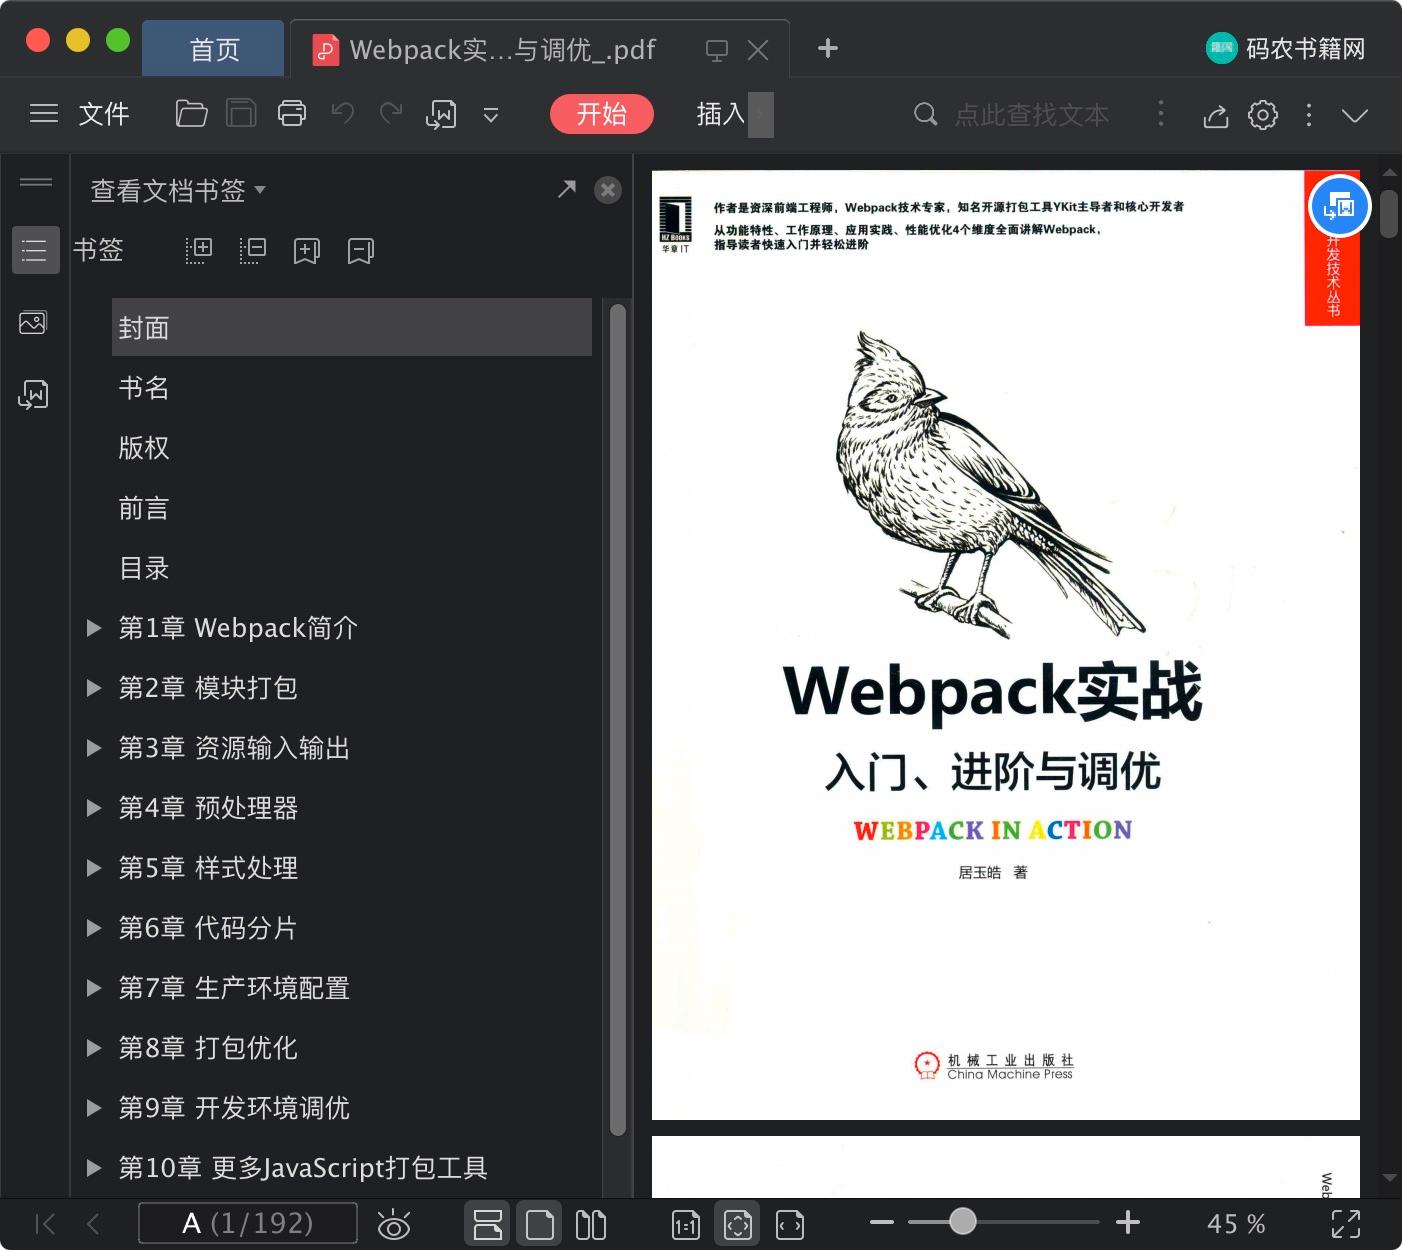Open bookmark 第10章 更多JavaScript打包工具
The height and width of the screenshot is (1250, 1402).
coord(303,1168)
